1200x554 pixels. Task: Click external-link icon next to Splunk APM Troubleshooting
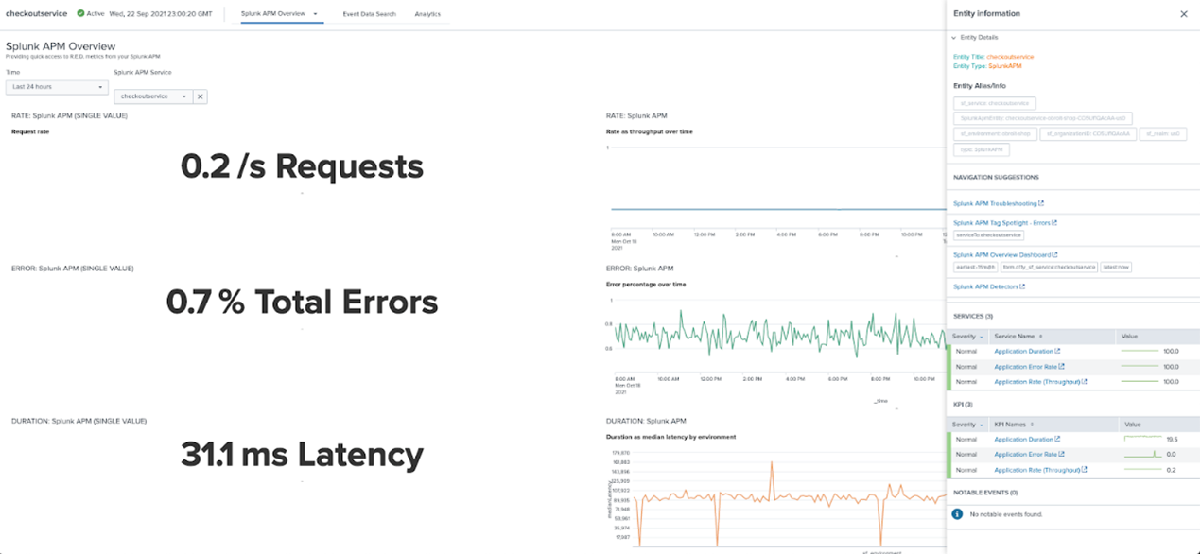pos(1040,203)
